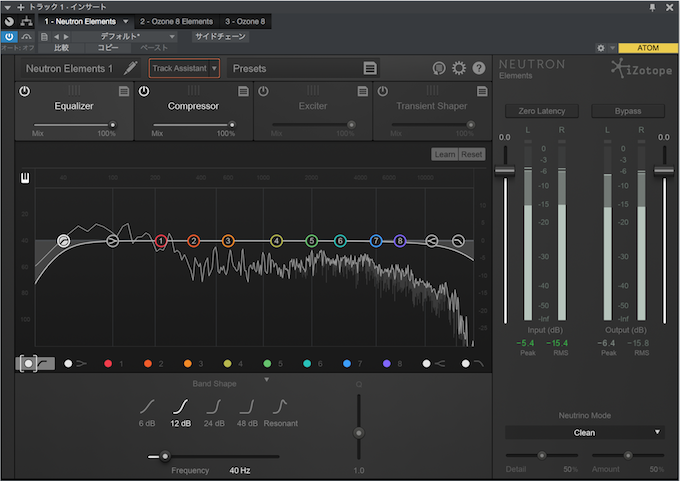Toggle the high-pass band selector button
The image size is (680, 481).
coord(36,363)
